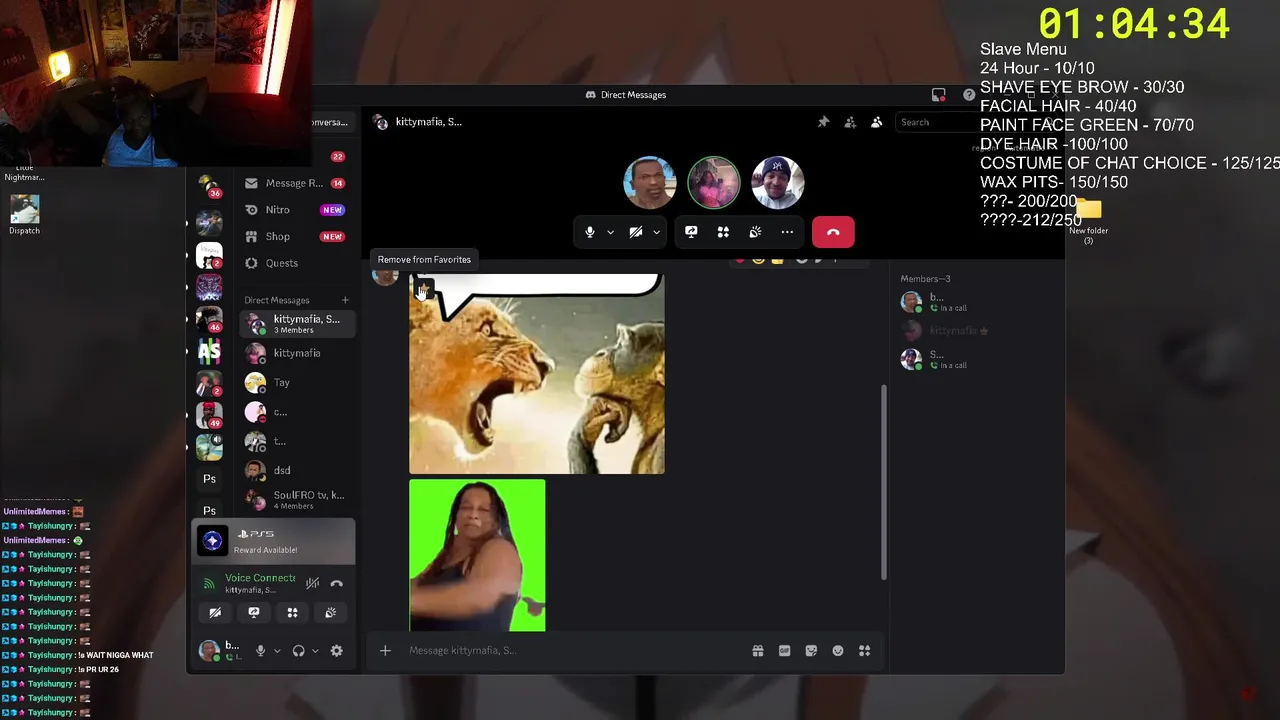Viewport: 1280px width, 720px height.
Task: Open emoji picker in message bar
Action: tap(838, 651)
